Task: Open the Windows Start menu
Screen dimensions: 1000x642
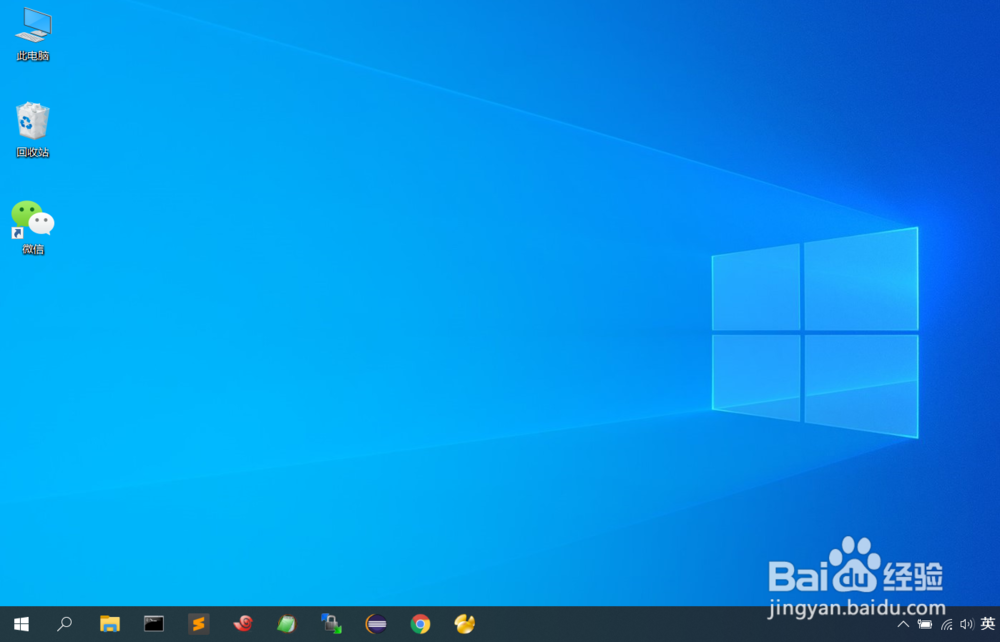Action: tap(21, 624)
